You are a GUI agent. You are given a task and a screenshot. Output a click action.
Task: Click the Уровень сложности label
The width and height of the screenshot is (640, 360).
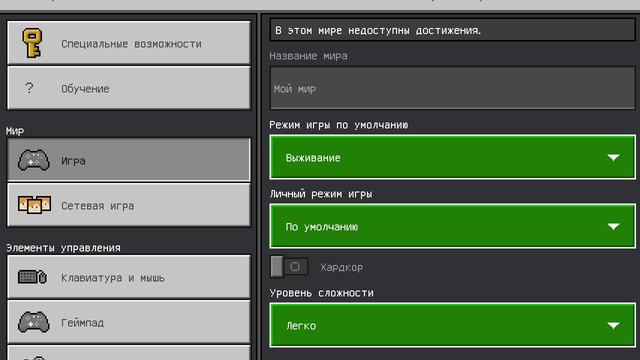pyautogui.click(x=321, y=293)
